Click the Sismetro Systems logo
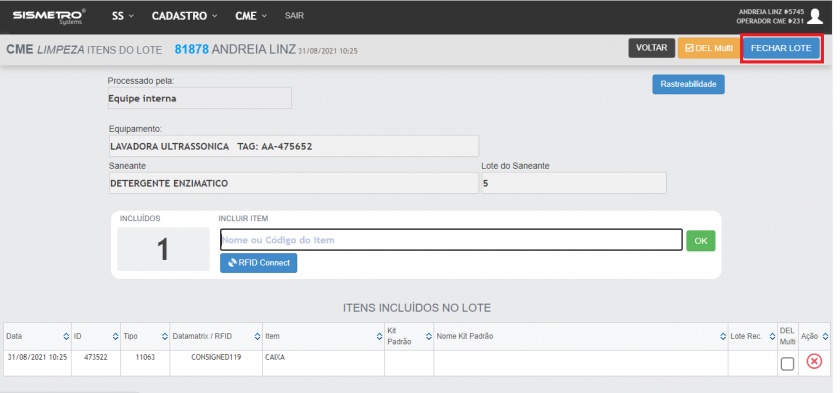 point(49,17)
